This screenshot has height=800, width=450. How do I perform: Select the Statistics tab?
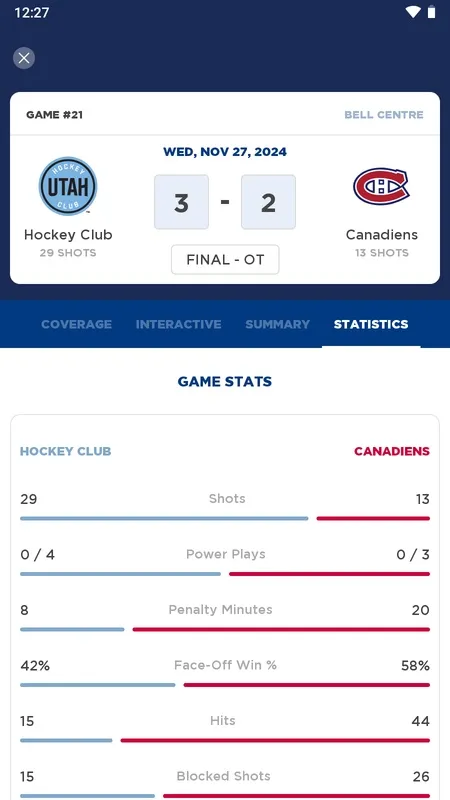tap(371, 324)
